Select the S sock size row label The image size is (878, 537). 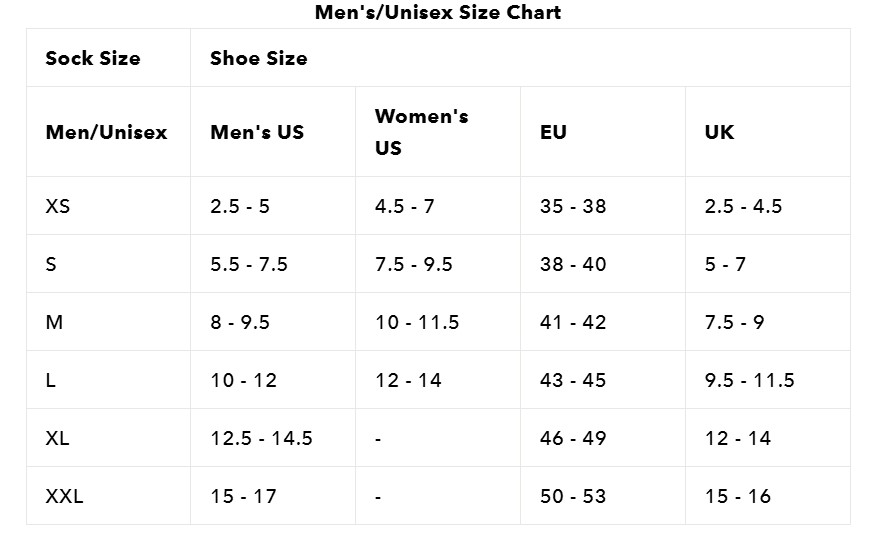[51, 264]
